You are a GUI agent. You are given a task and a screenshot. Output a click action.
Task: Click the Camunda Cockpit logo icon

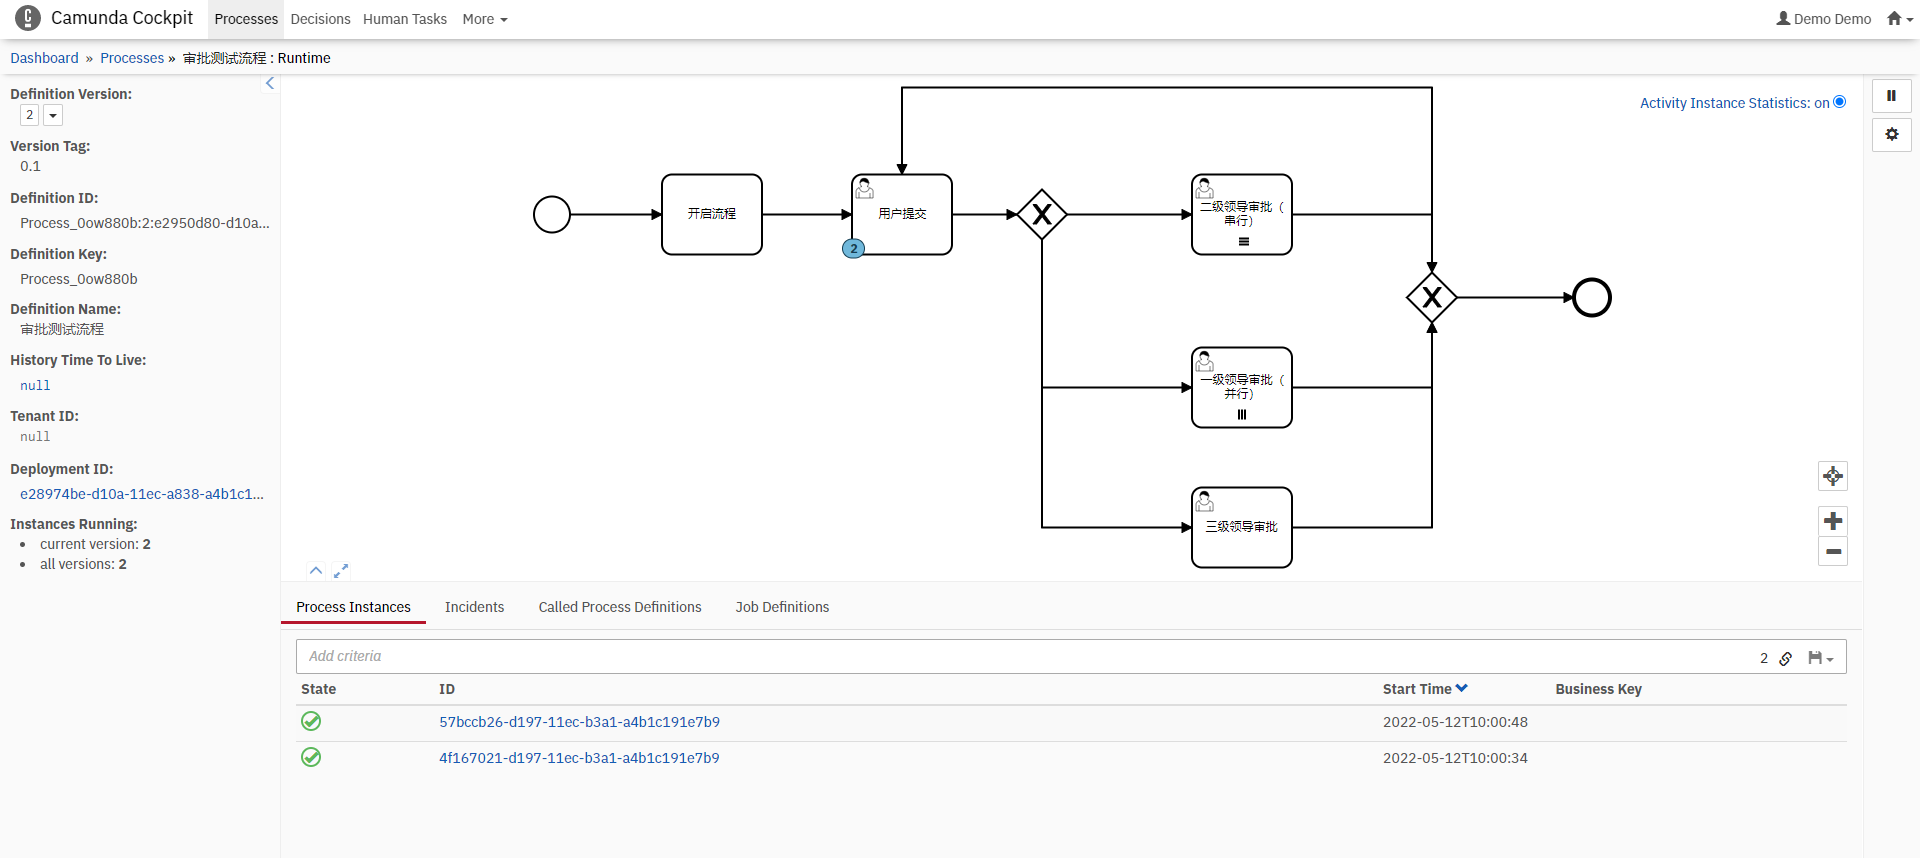point(28,18)
